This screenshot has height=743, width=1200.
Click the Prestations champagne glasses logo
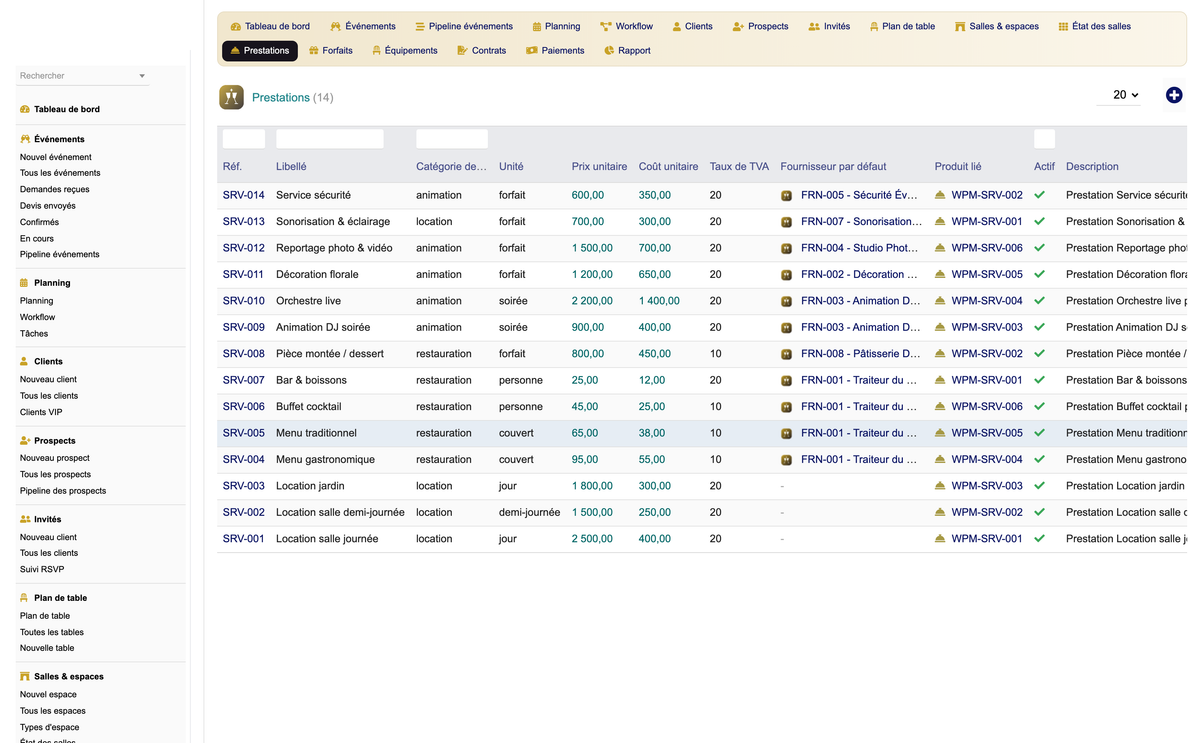[x=232, y=97]
